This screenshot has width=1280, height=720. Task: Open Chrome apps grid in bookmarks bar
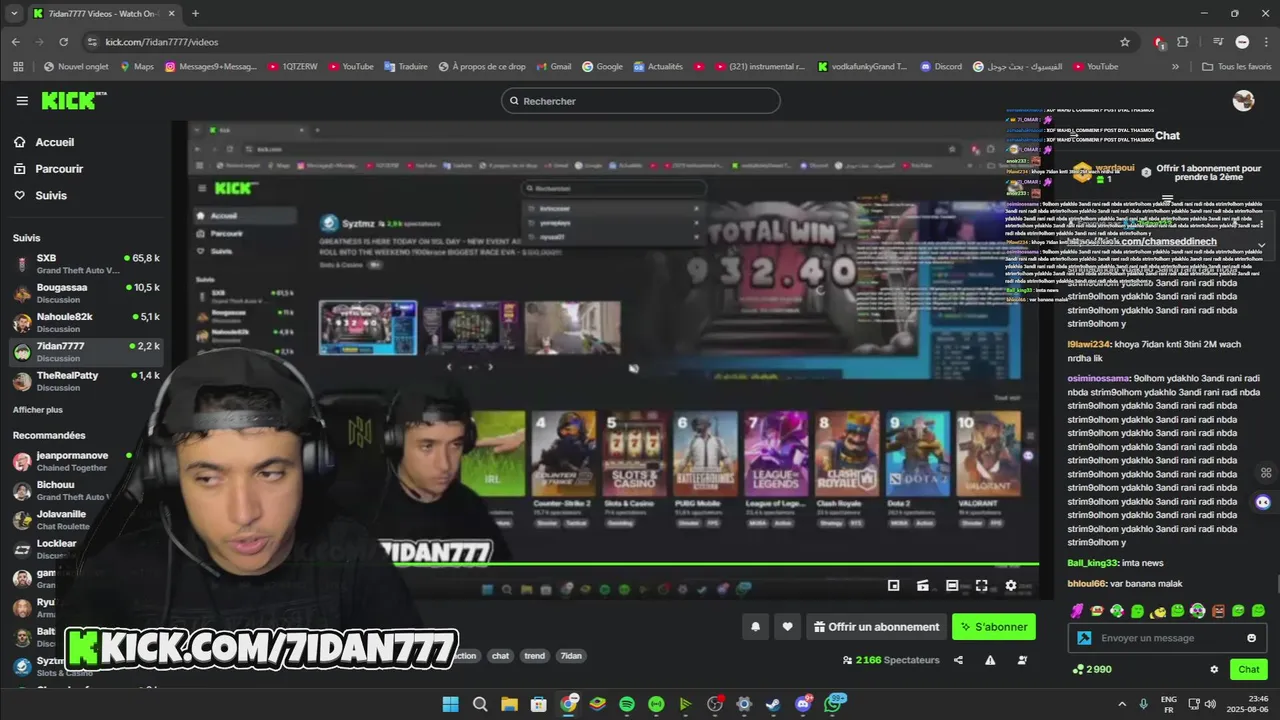pyautogui.click(x=18, y=67)
